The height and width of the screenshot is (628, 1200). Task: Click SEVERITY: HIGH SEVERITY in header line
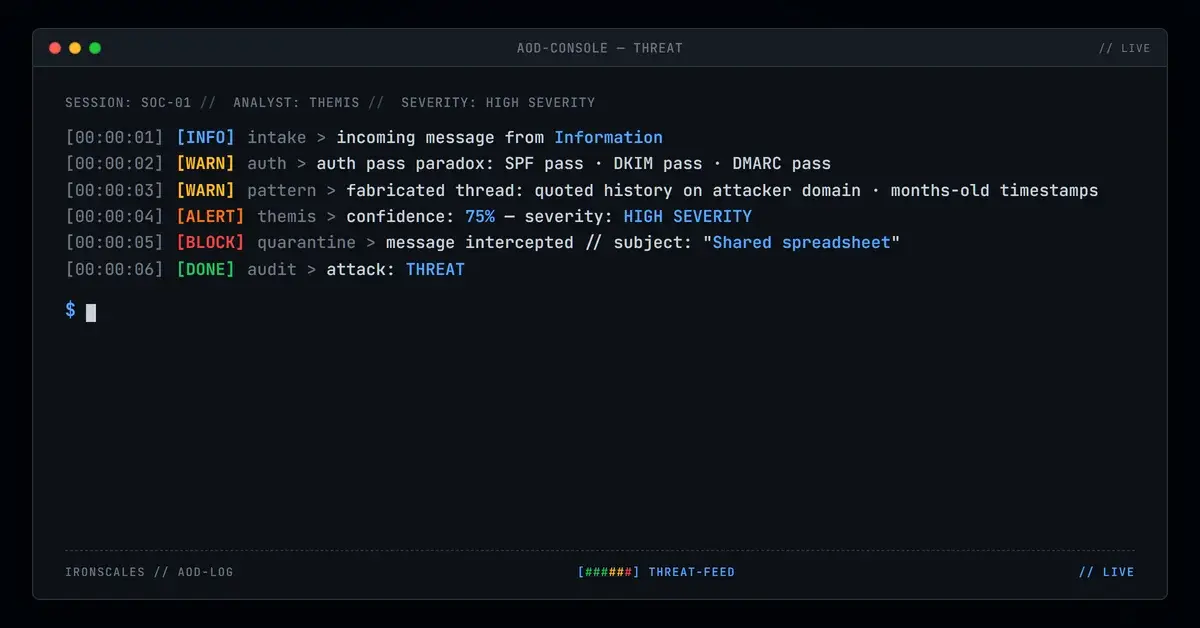[498, 102]
